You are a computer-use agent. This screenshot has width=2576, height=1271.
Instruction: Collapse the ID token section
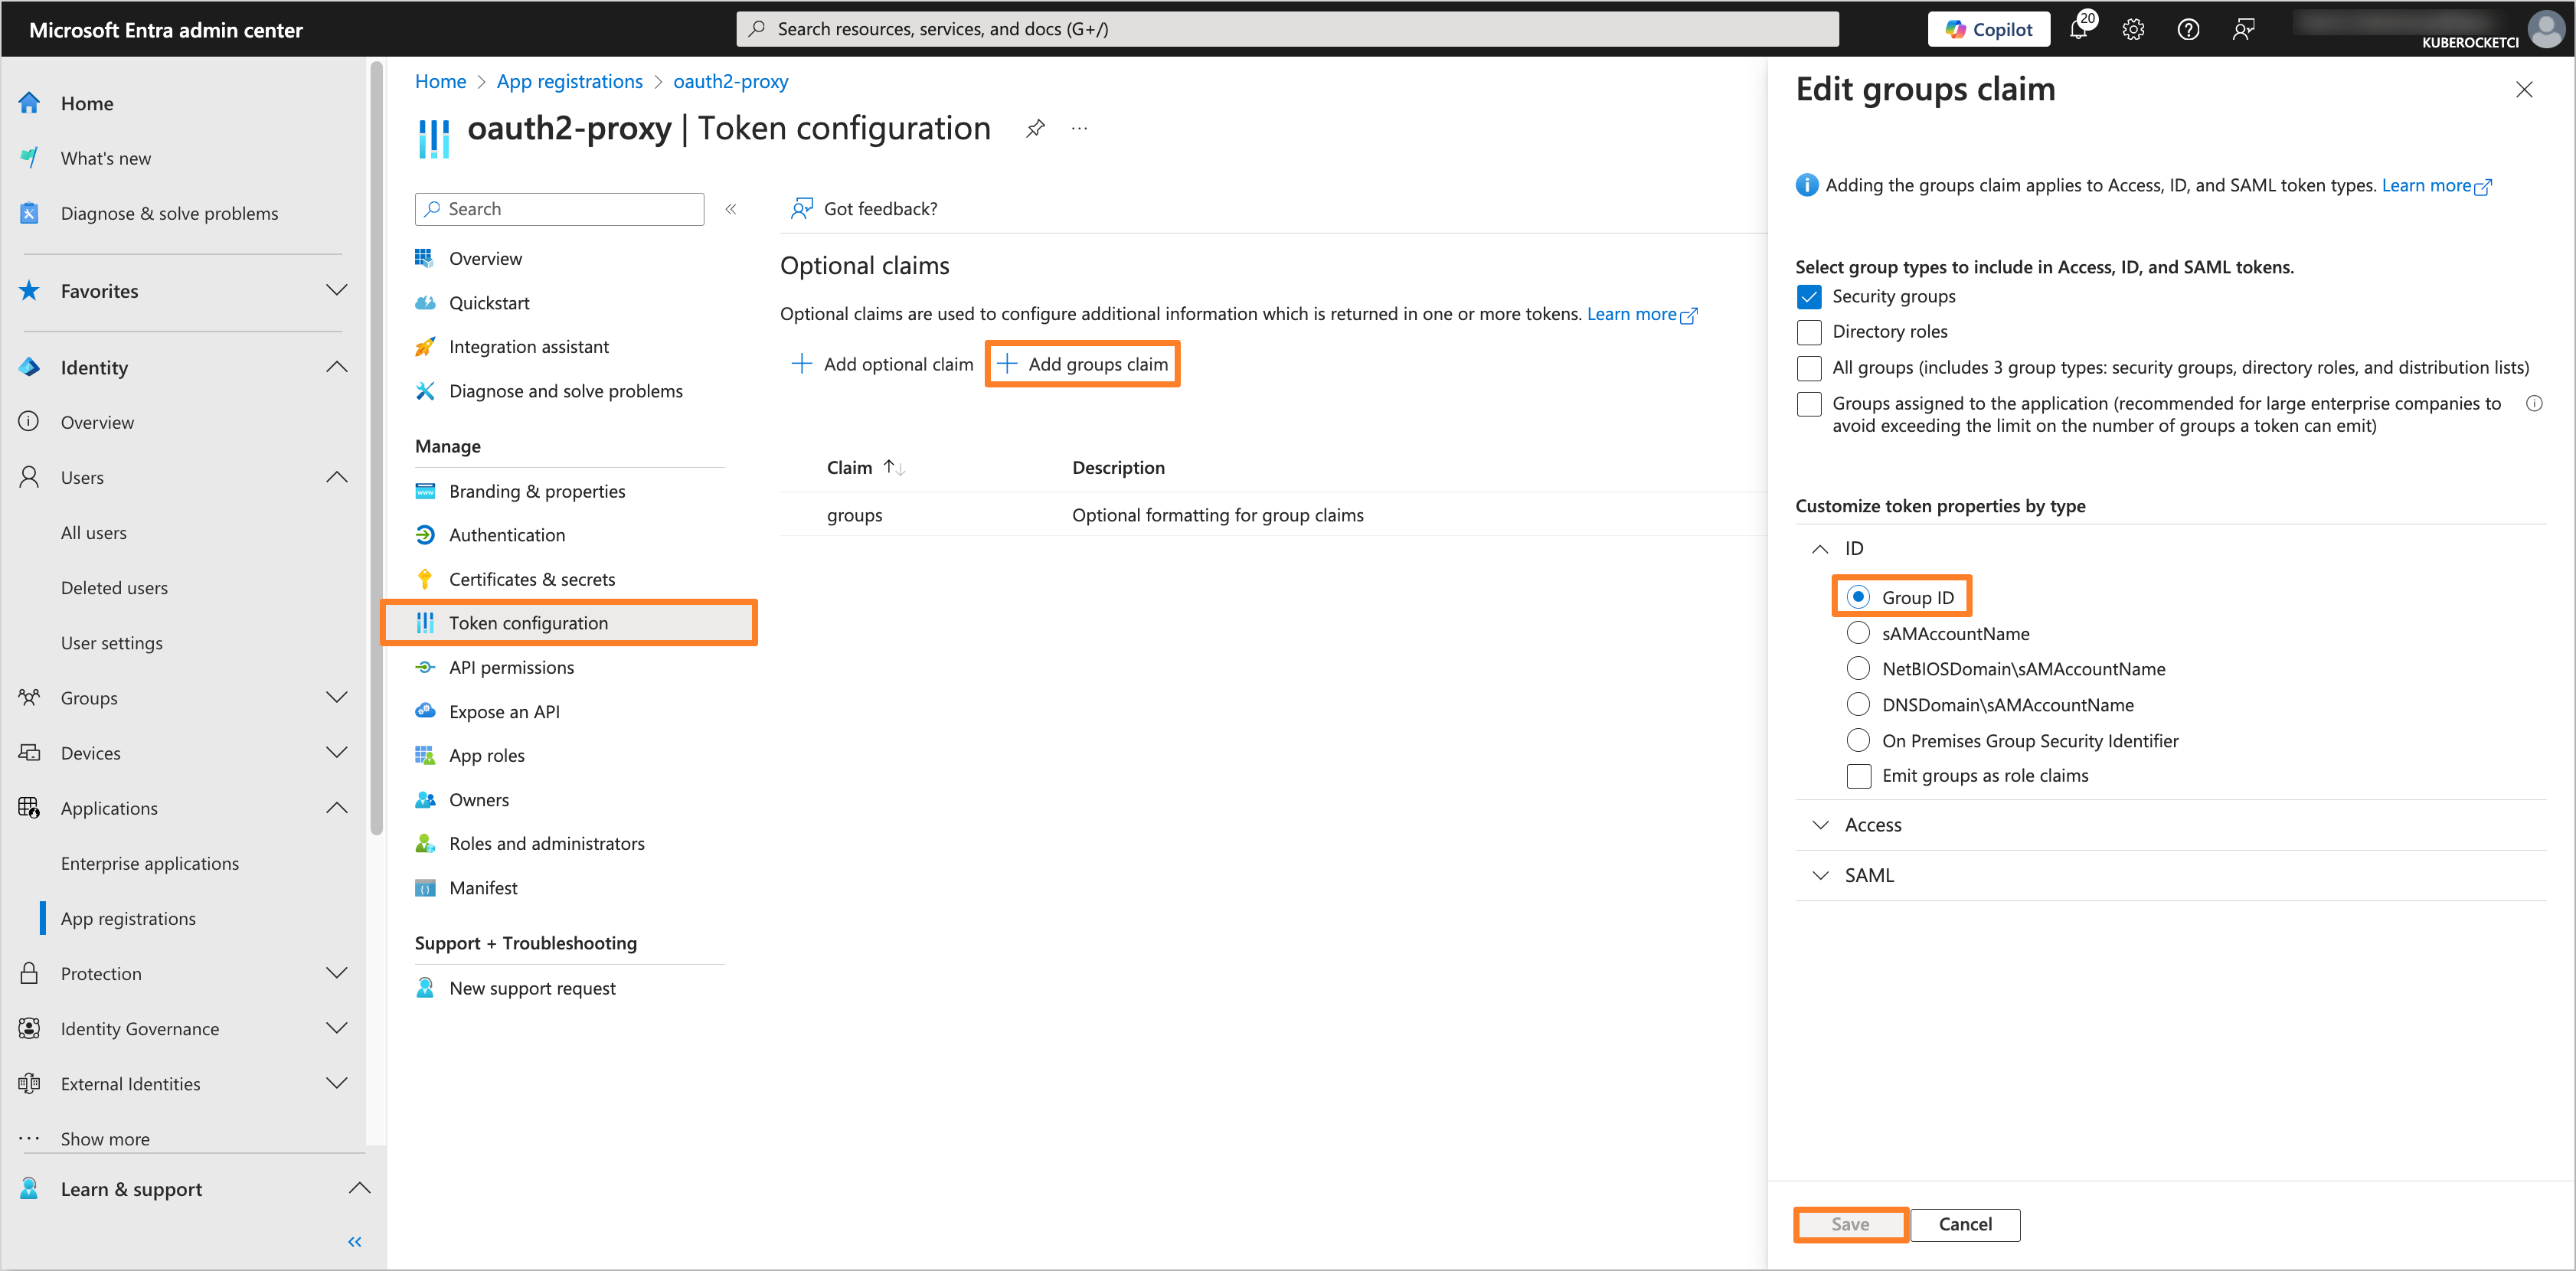1820,548
